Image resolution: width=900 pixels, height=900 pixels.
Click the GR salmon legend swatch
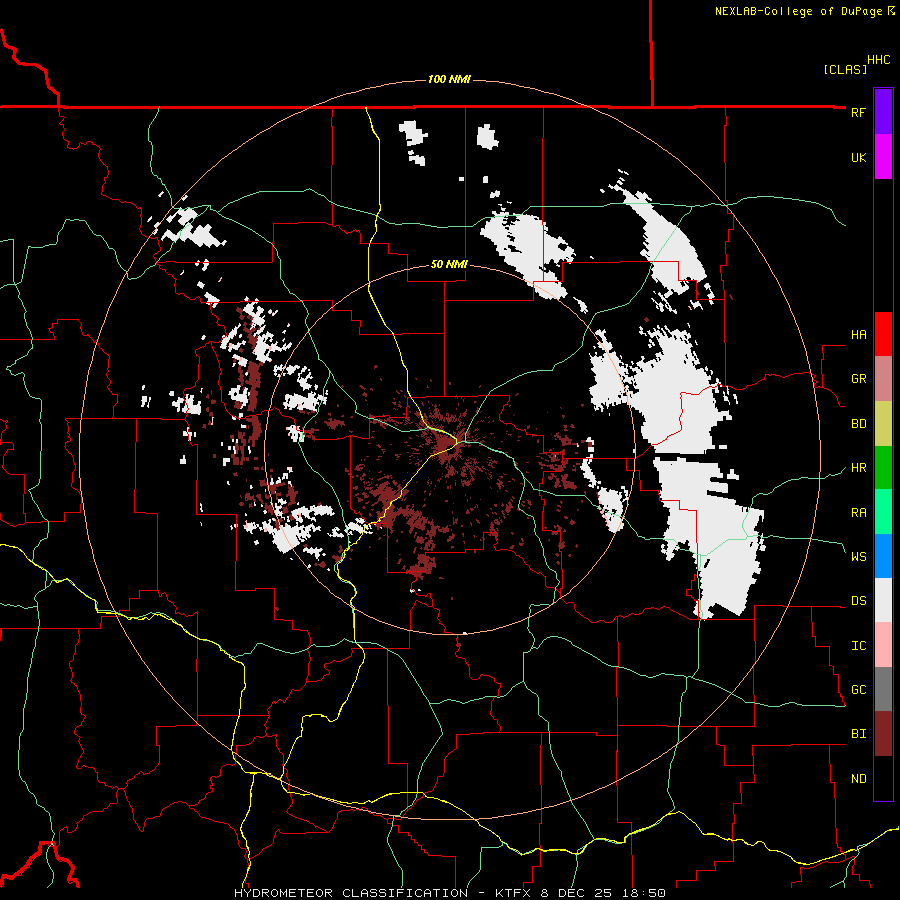click(883, 379)
